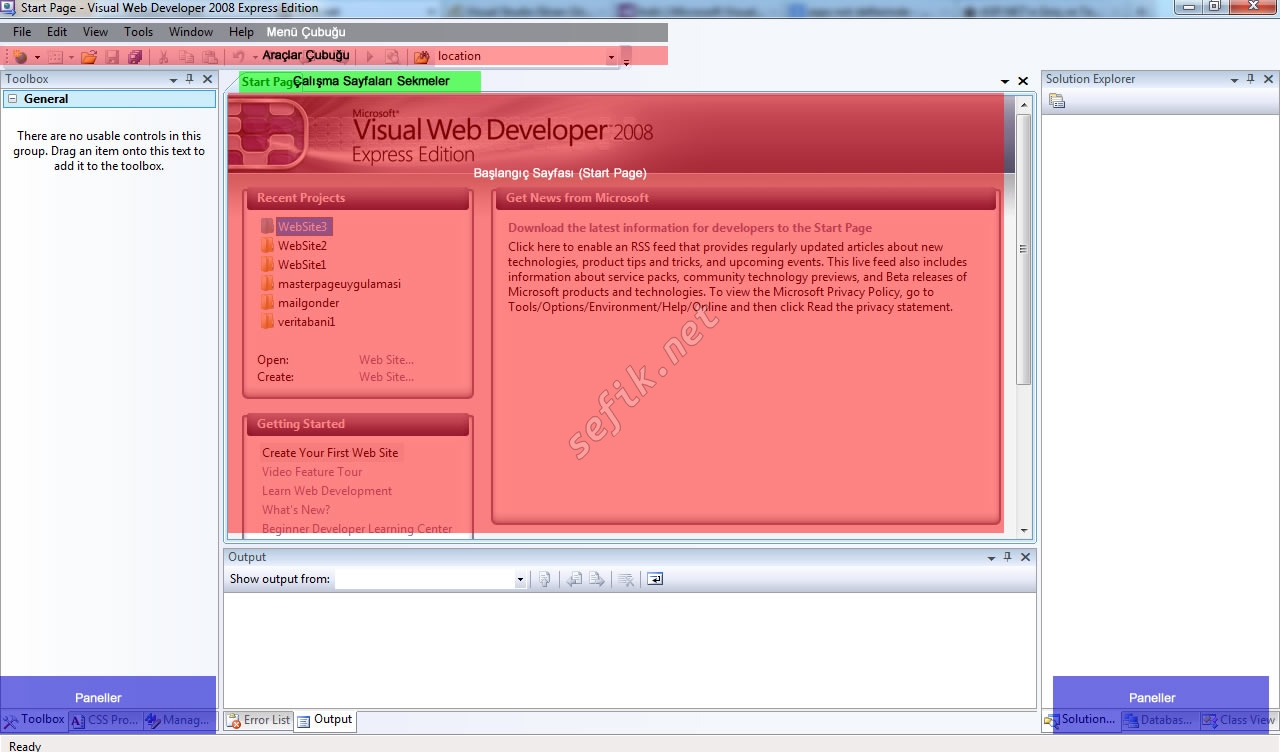Click 'Create Your First Web Site' link

click(x=330, y=453)
